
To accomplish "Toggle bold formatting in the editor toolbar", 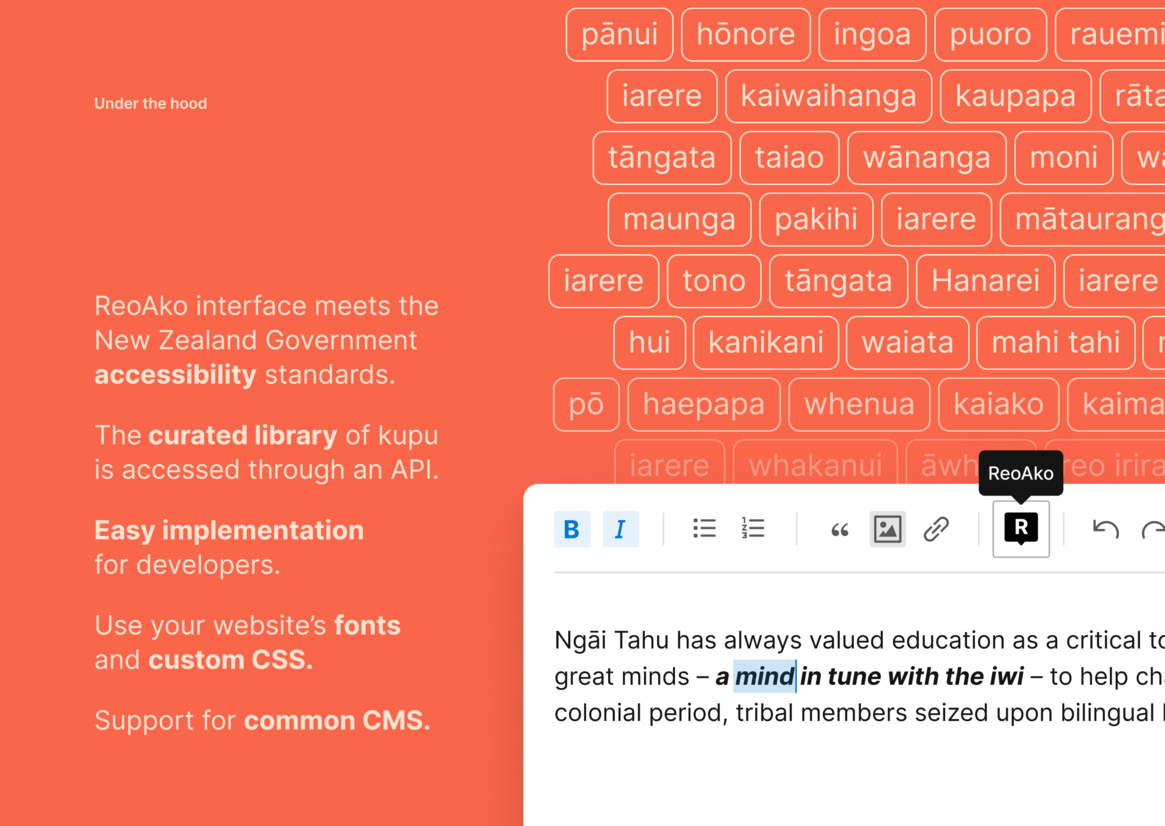I will pos(571,529).
